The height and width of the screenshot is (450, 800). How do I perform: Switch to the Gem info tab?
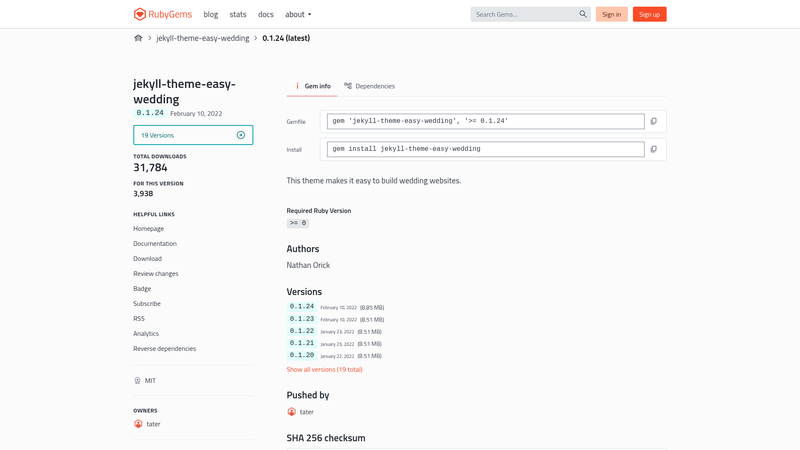(x=312, y=86)
